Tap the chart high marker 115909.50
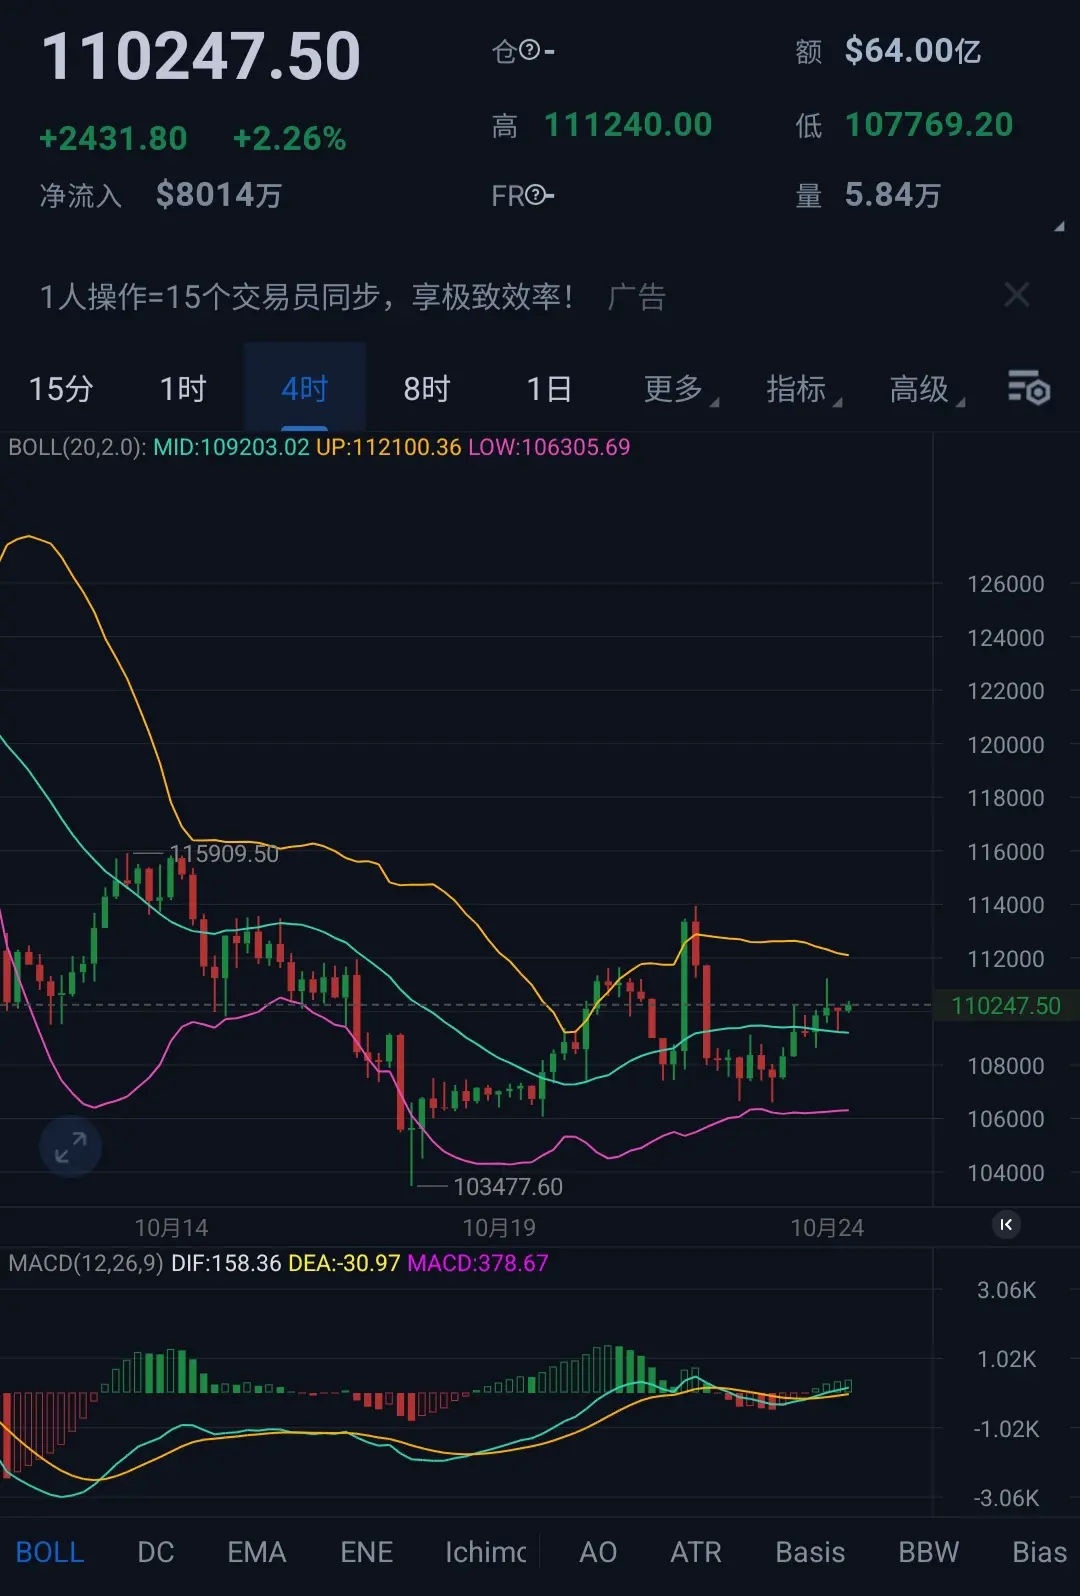This screenshot has height=1596, width=1080. coord(224,853)
